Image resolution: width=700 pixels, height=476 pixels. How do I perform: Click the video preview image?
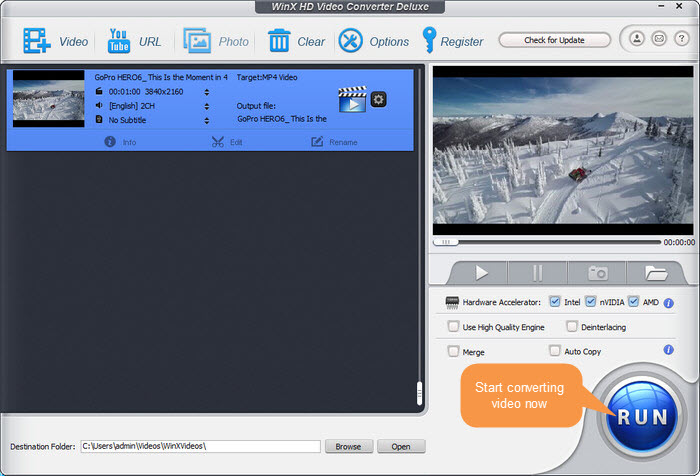pos(563,150)
